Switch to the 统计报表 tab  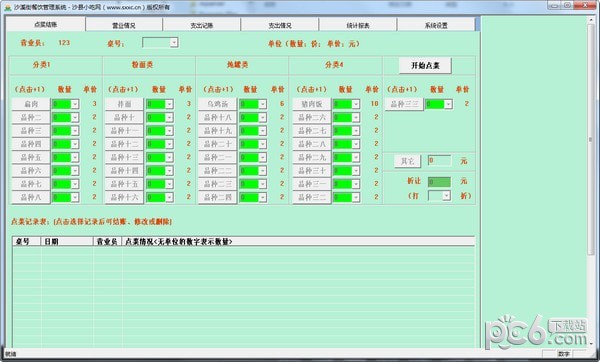[358, 25]
